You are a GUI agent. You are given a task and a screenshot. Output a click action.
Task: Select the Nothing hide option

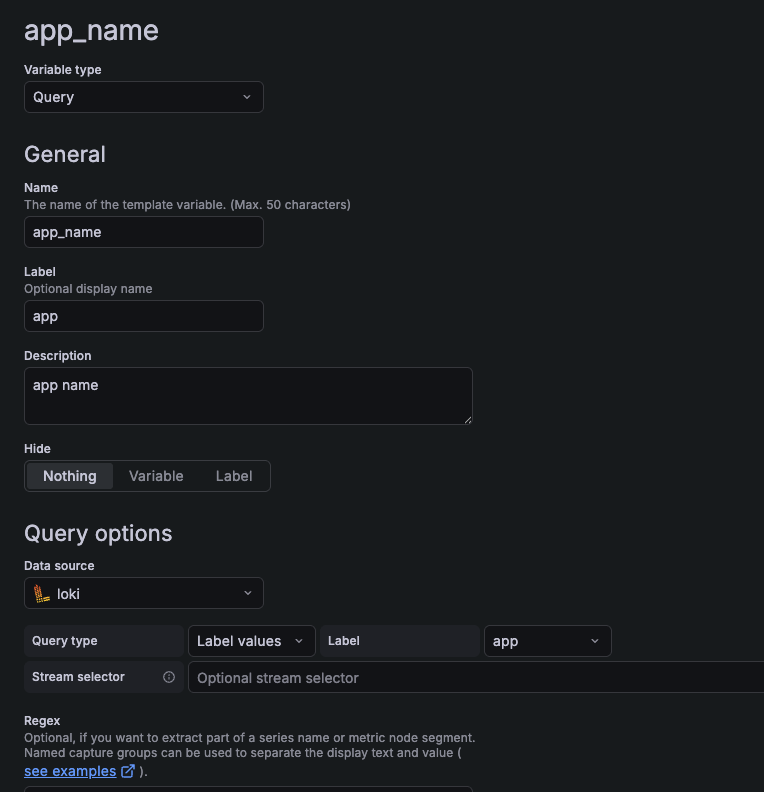coord(70,476)
